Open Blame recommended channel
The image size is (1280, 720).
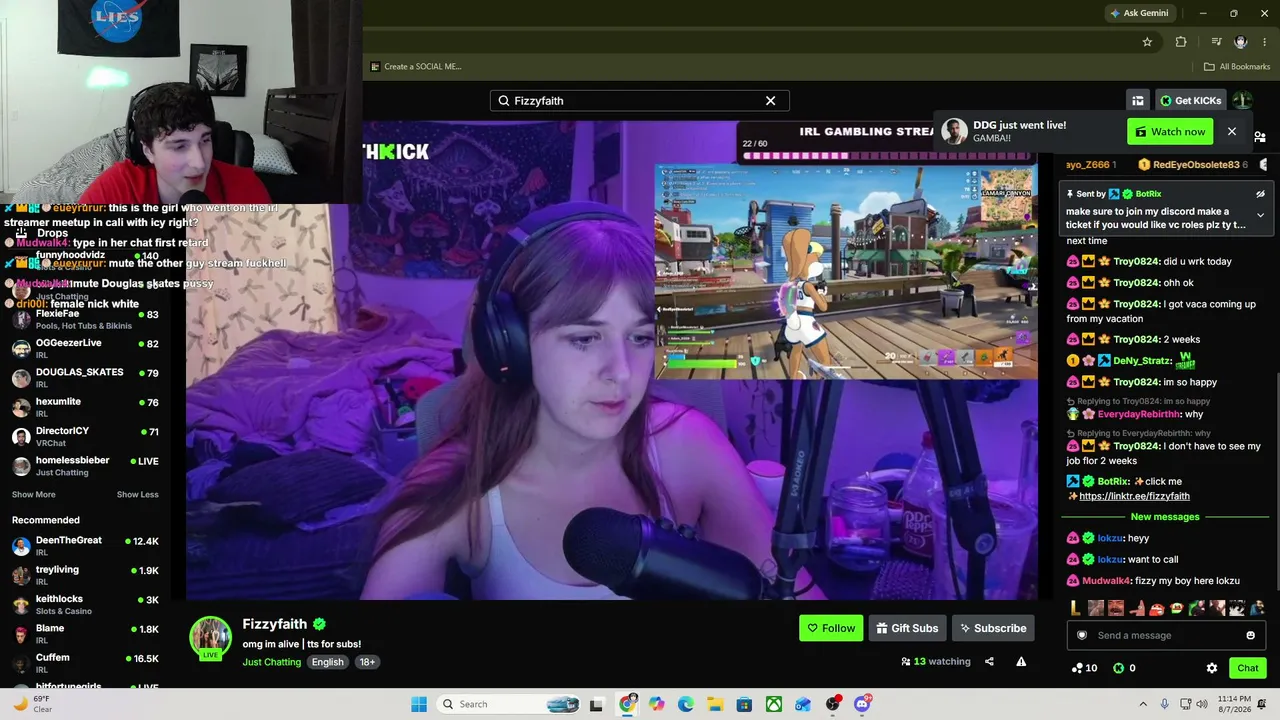point(85,634)
